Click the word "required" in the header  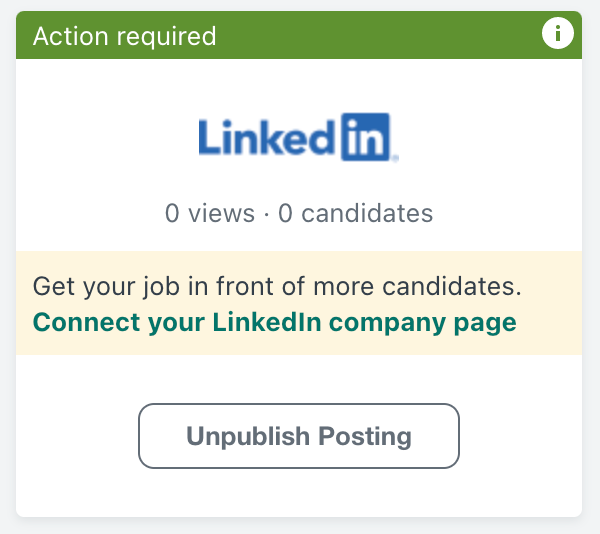click(166, 37)
